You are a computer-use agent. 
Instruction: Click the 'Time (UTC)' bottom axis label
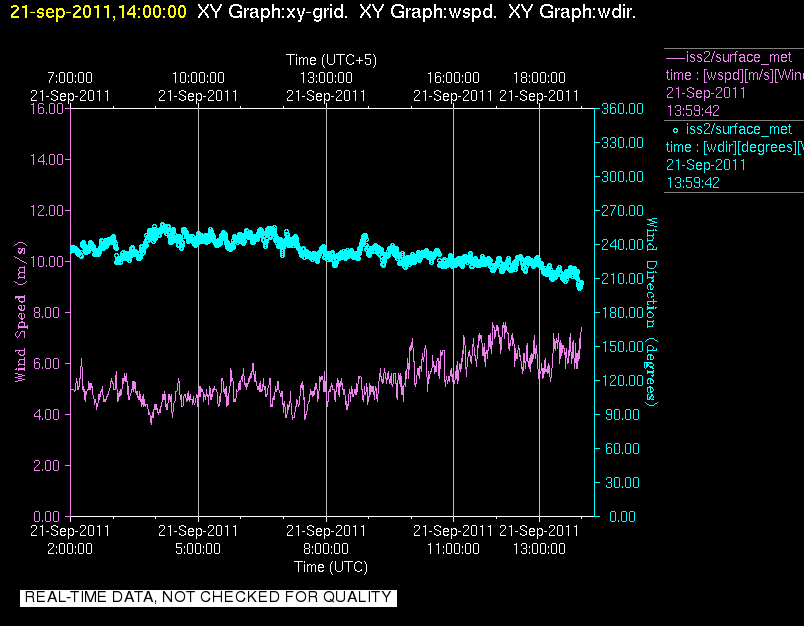pos(331,567)
